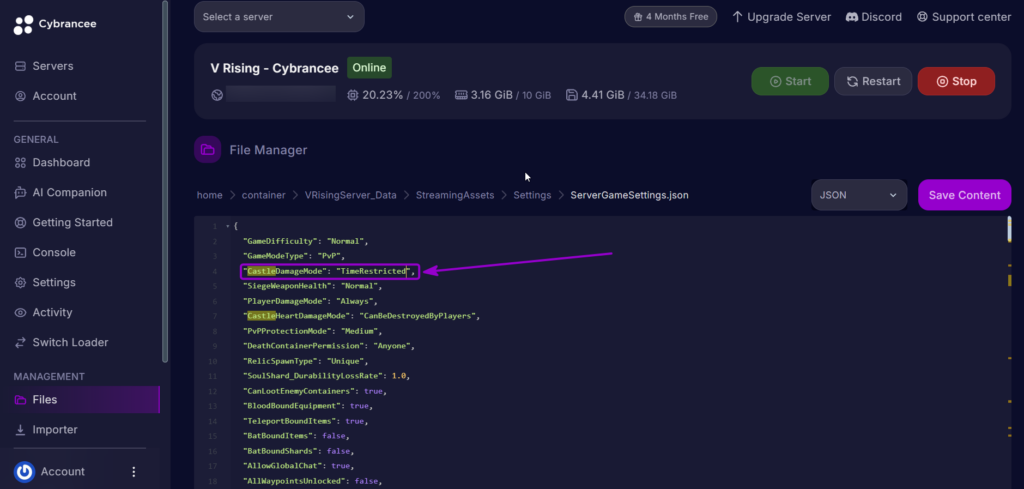The height and width of the screenshot is (489, 1024).
Task: Open the Discord link
Action: (x=874, y=17)
